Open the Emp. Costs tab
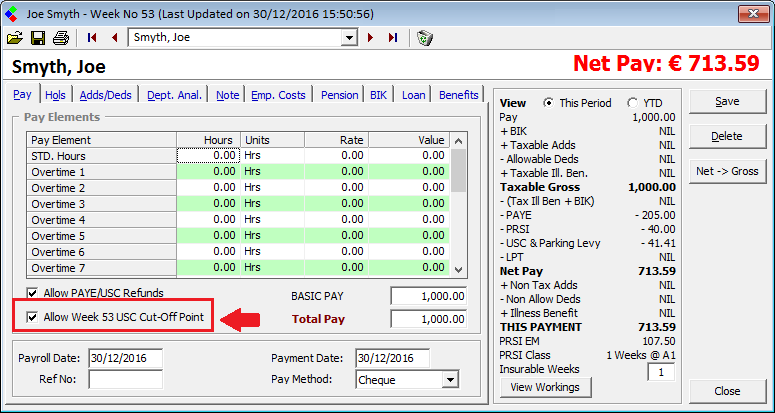 coord(280,95)
